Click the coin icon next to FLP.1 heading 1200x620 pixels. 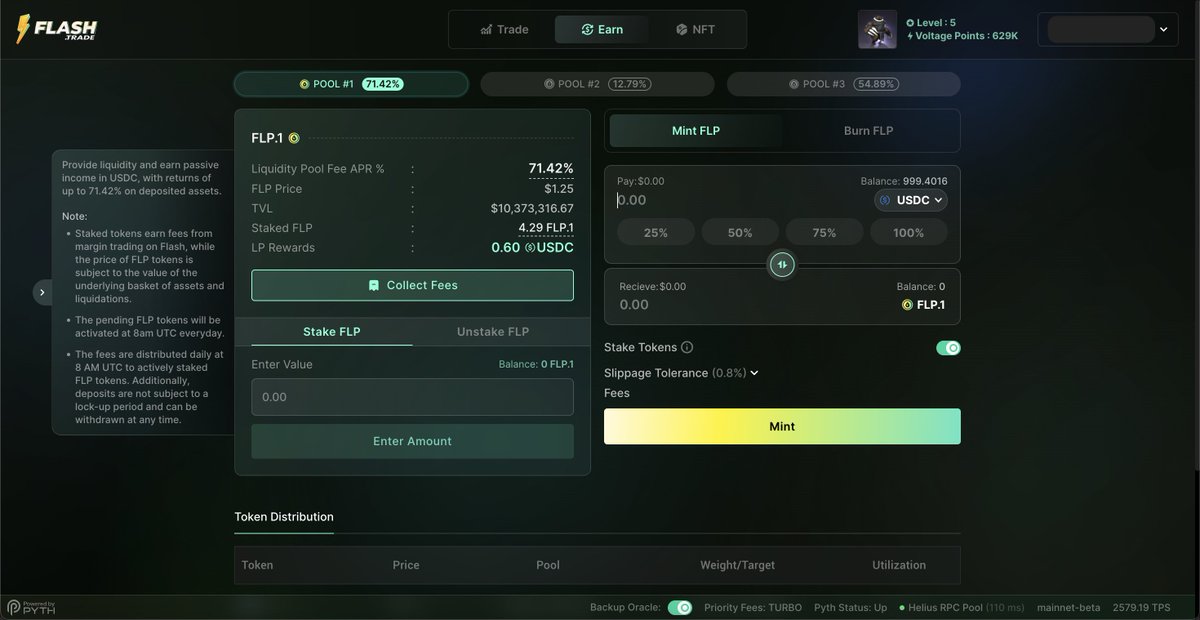(294, 138)
